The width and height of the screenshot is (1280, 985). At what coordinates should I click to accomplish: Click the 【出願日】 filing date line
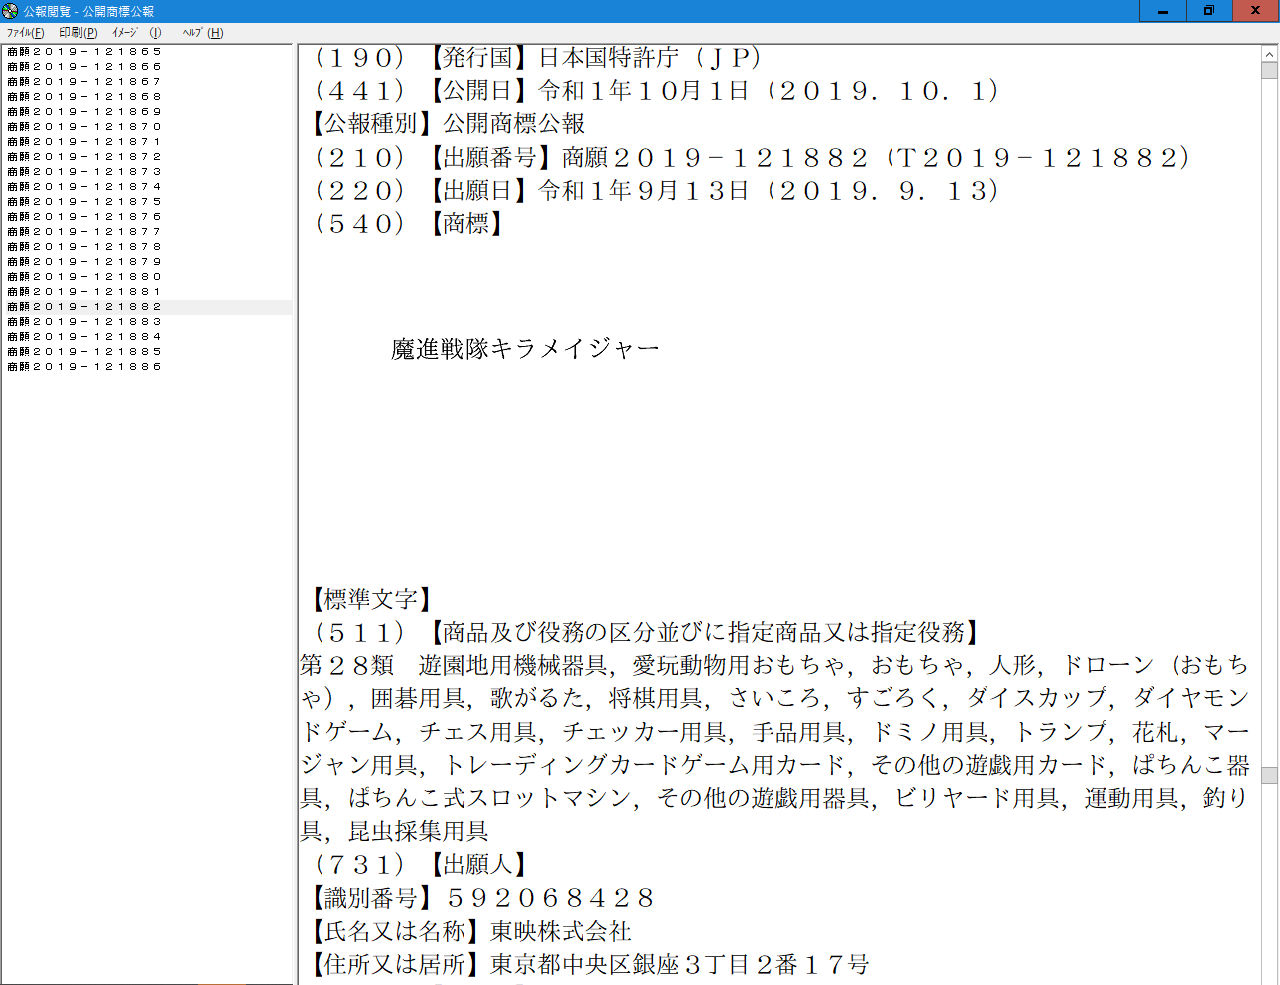[x=656, y=190]
